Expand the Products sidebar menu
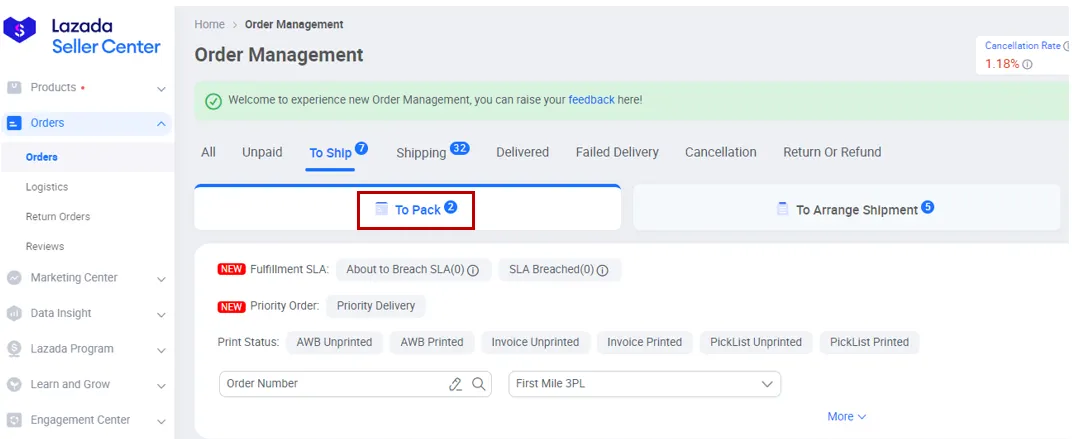Viewport: 1072px width, 439px height. [x=161, y=88]
